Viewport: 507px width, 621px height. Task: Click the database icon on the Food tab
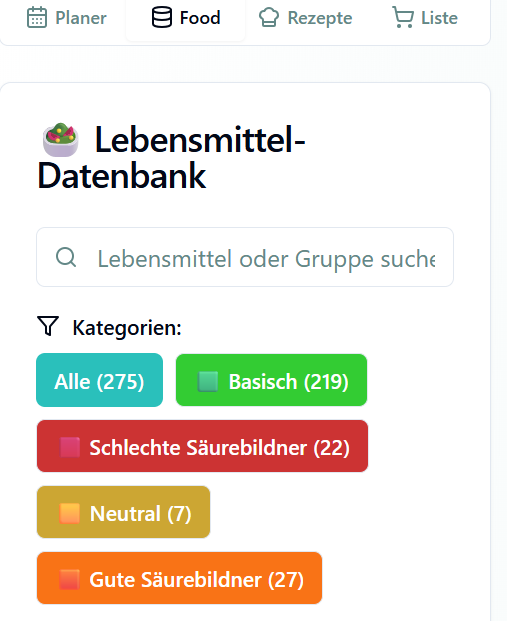tap(162, 17)
